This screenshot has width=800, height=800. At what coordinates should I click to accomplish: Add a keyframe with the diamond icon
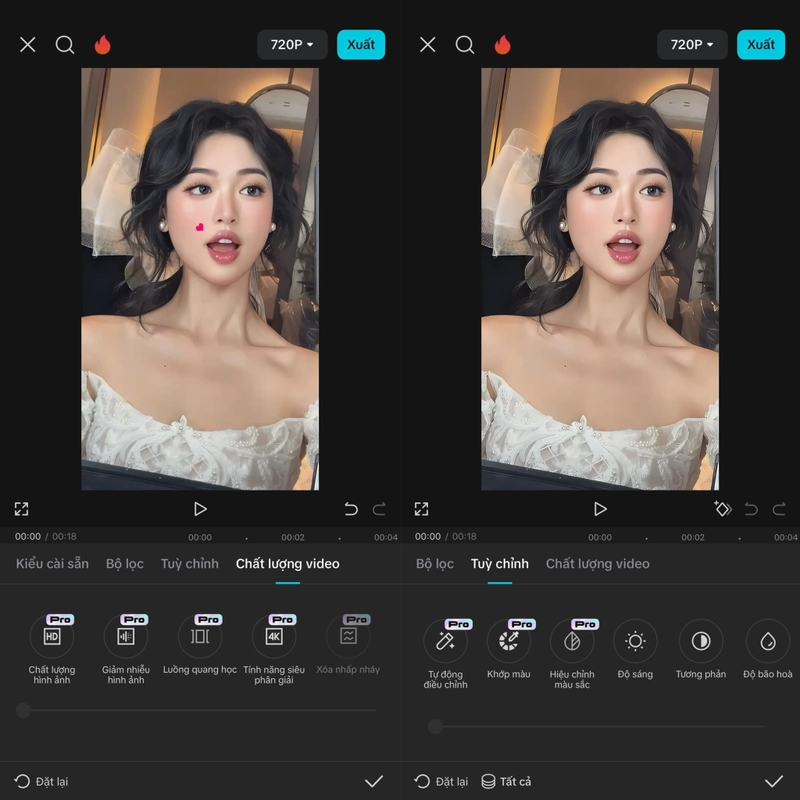[x=723, y=509]
